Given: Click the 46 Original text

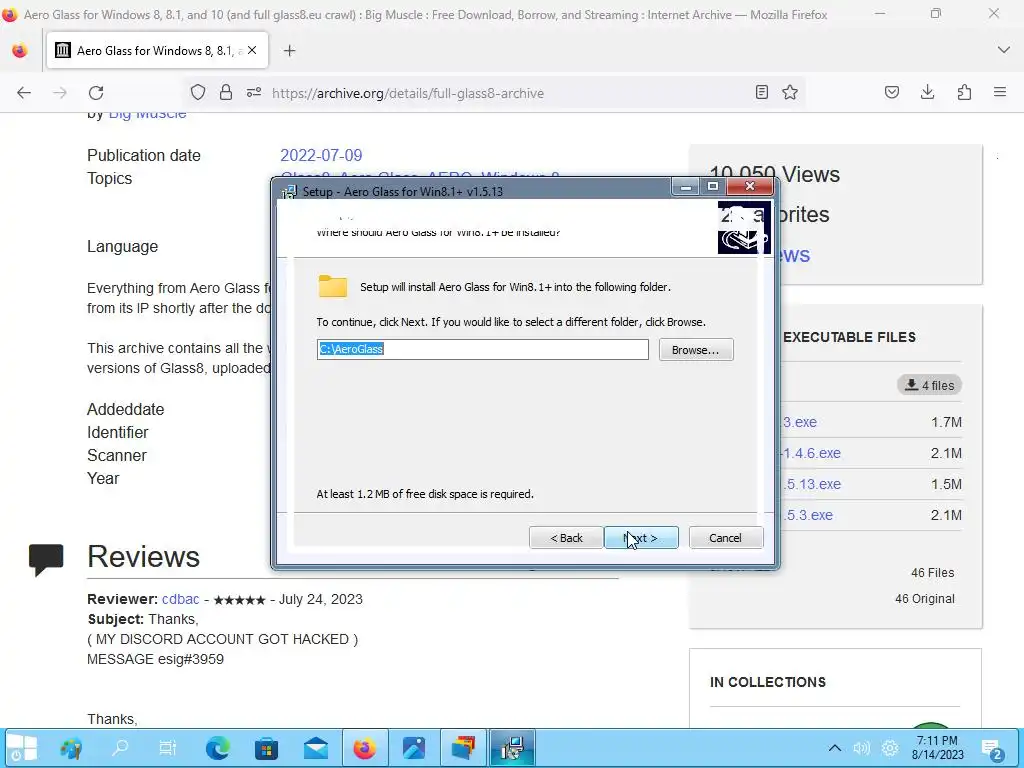Looking at the screenshot, I should pyautogui.click(x=924, y=599).
